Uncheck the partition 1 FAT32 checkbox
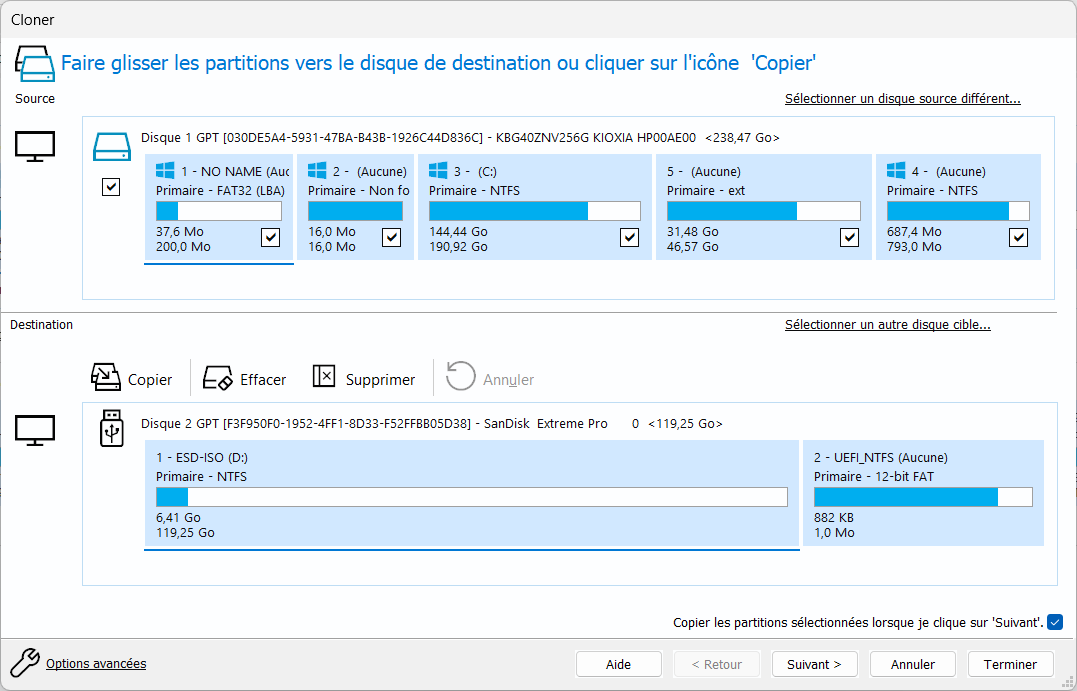 click(x=271, y=238)
